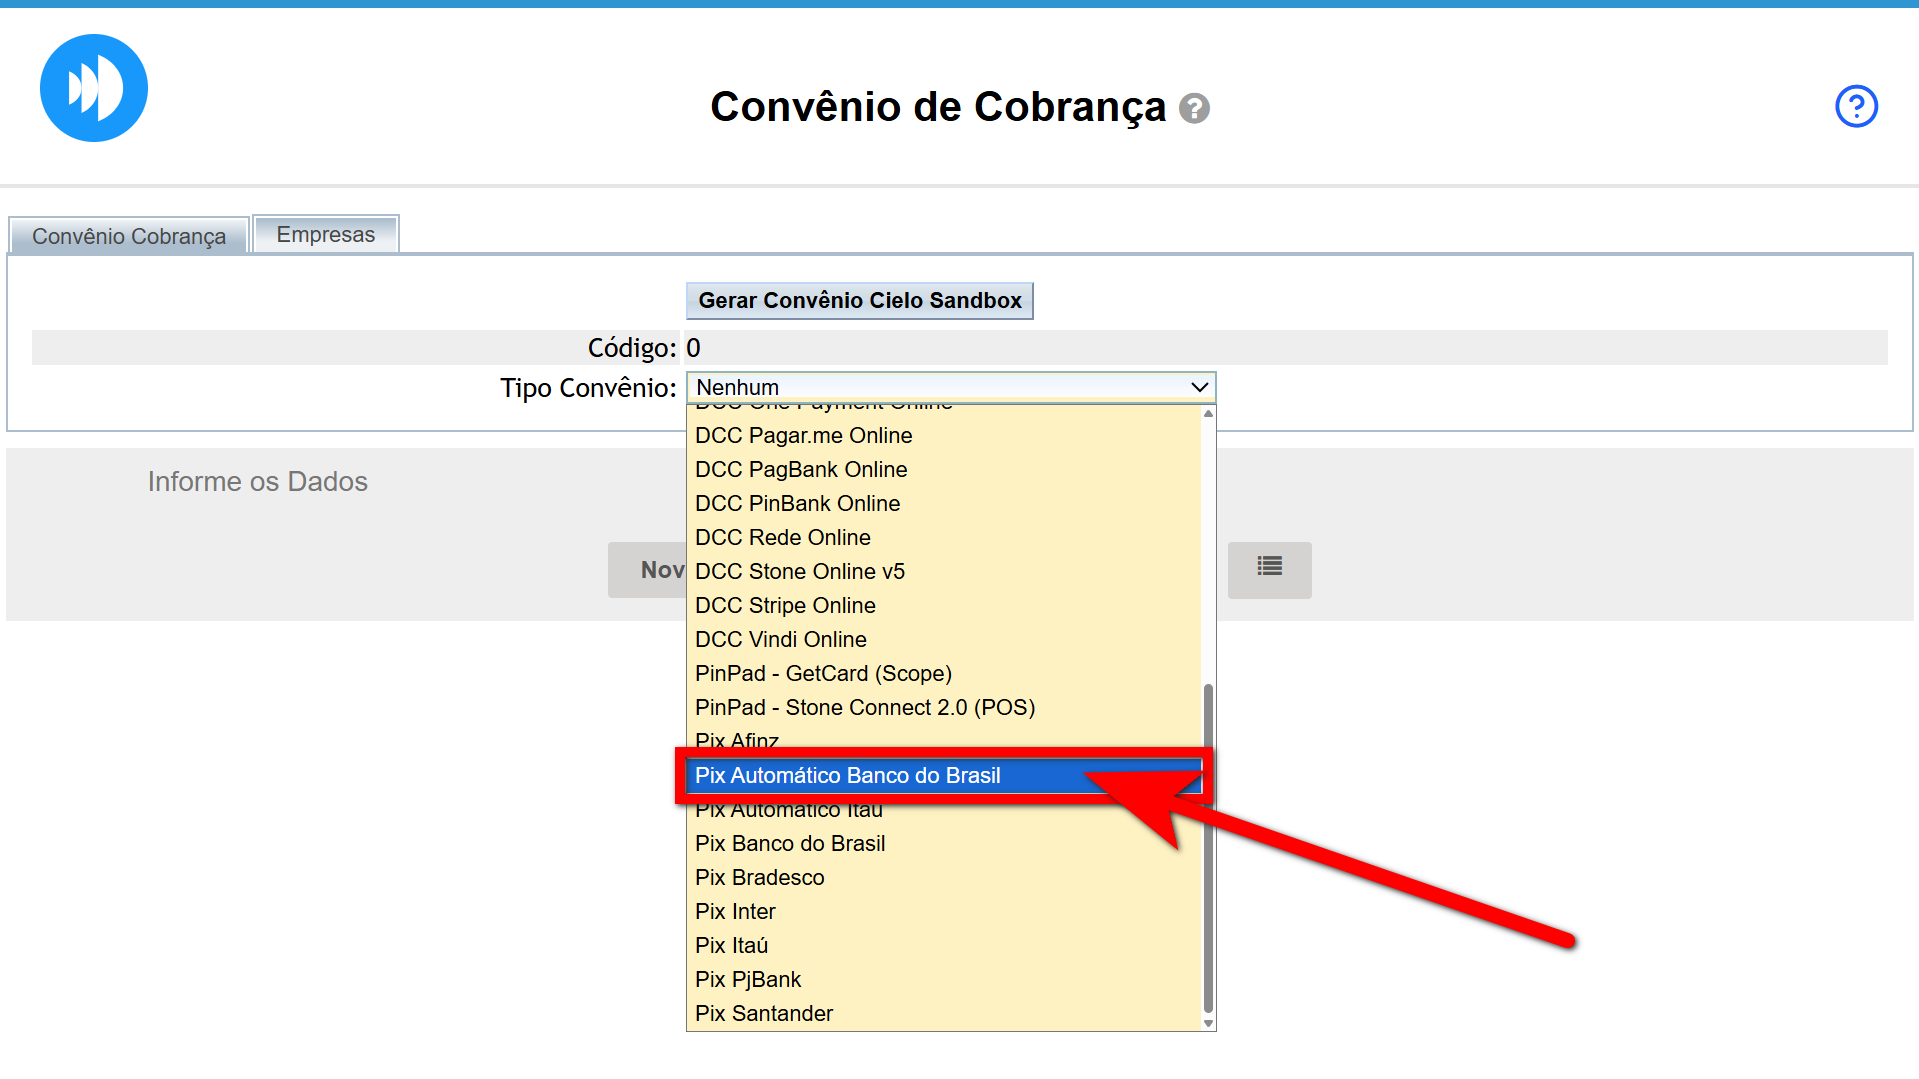Open the blue help circle icon
The image size is (1919, 1079).
(1856, 106)
